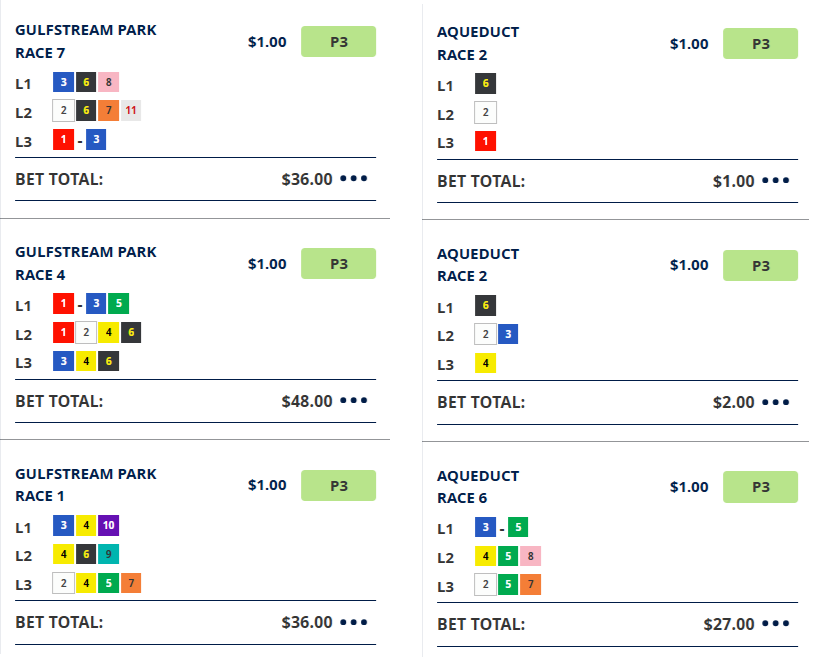
Task: Click pink number 8 in Aqueduct Race 6 L2
Action: pos(531,557)
